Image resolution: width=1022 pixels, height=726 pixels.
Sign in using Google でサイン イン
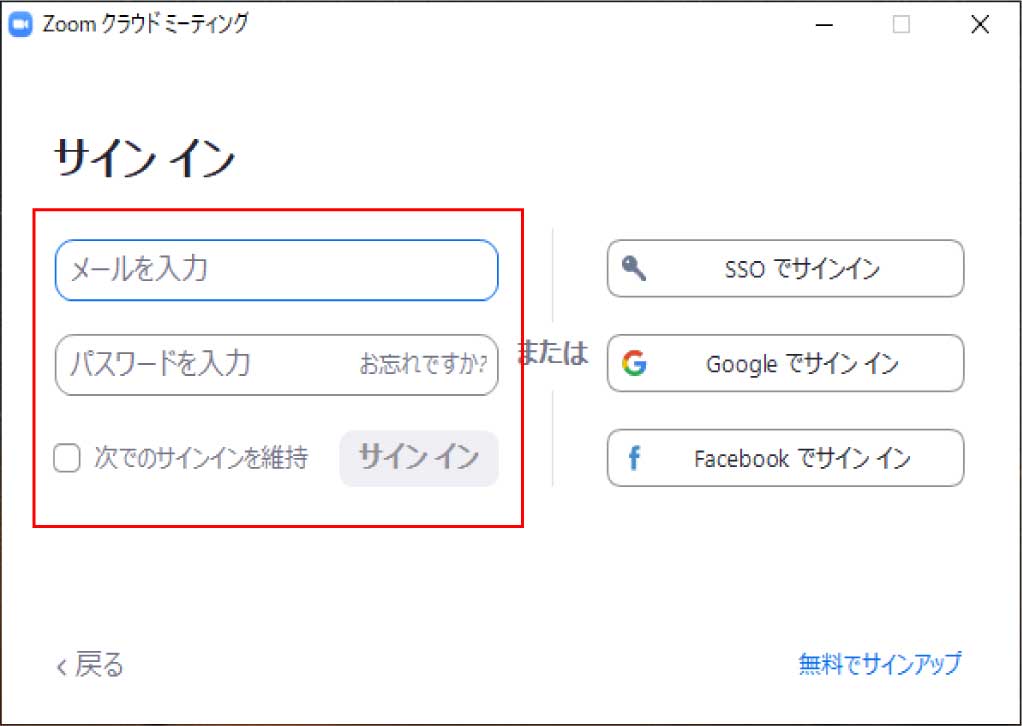(x=785, y=363)
